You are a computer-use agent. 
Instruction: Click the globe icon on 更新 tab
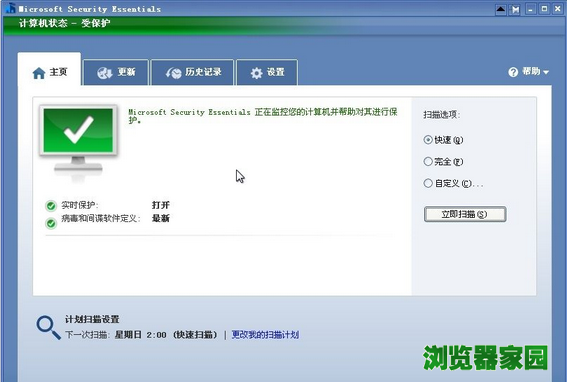(x=105, y=73)
